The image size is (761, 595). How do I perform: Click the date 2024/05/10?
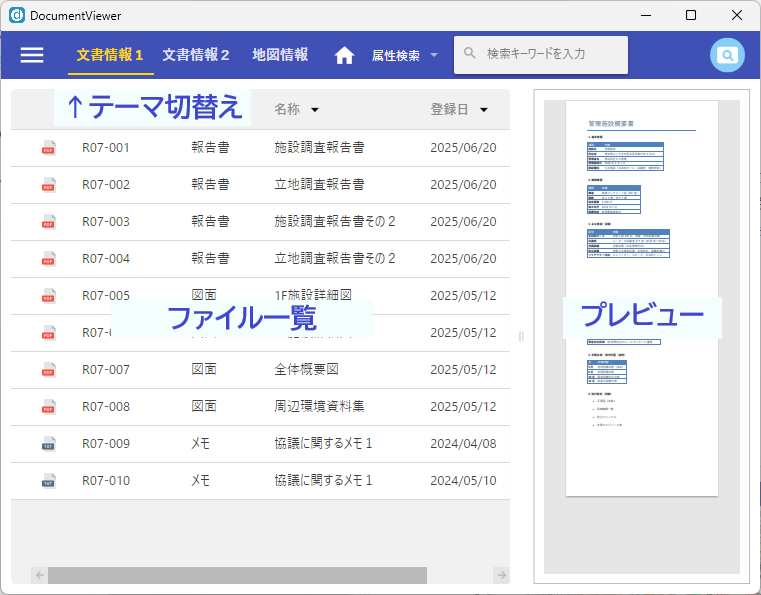(x=463, y=480)
